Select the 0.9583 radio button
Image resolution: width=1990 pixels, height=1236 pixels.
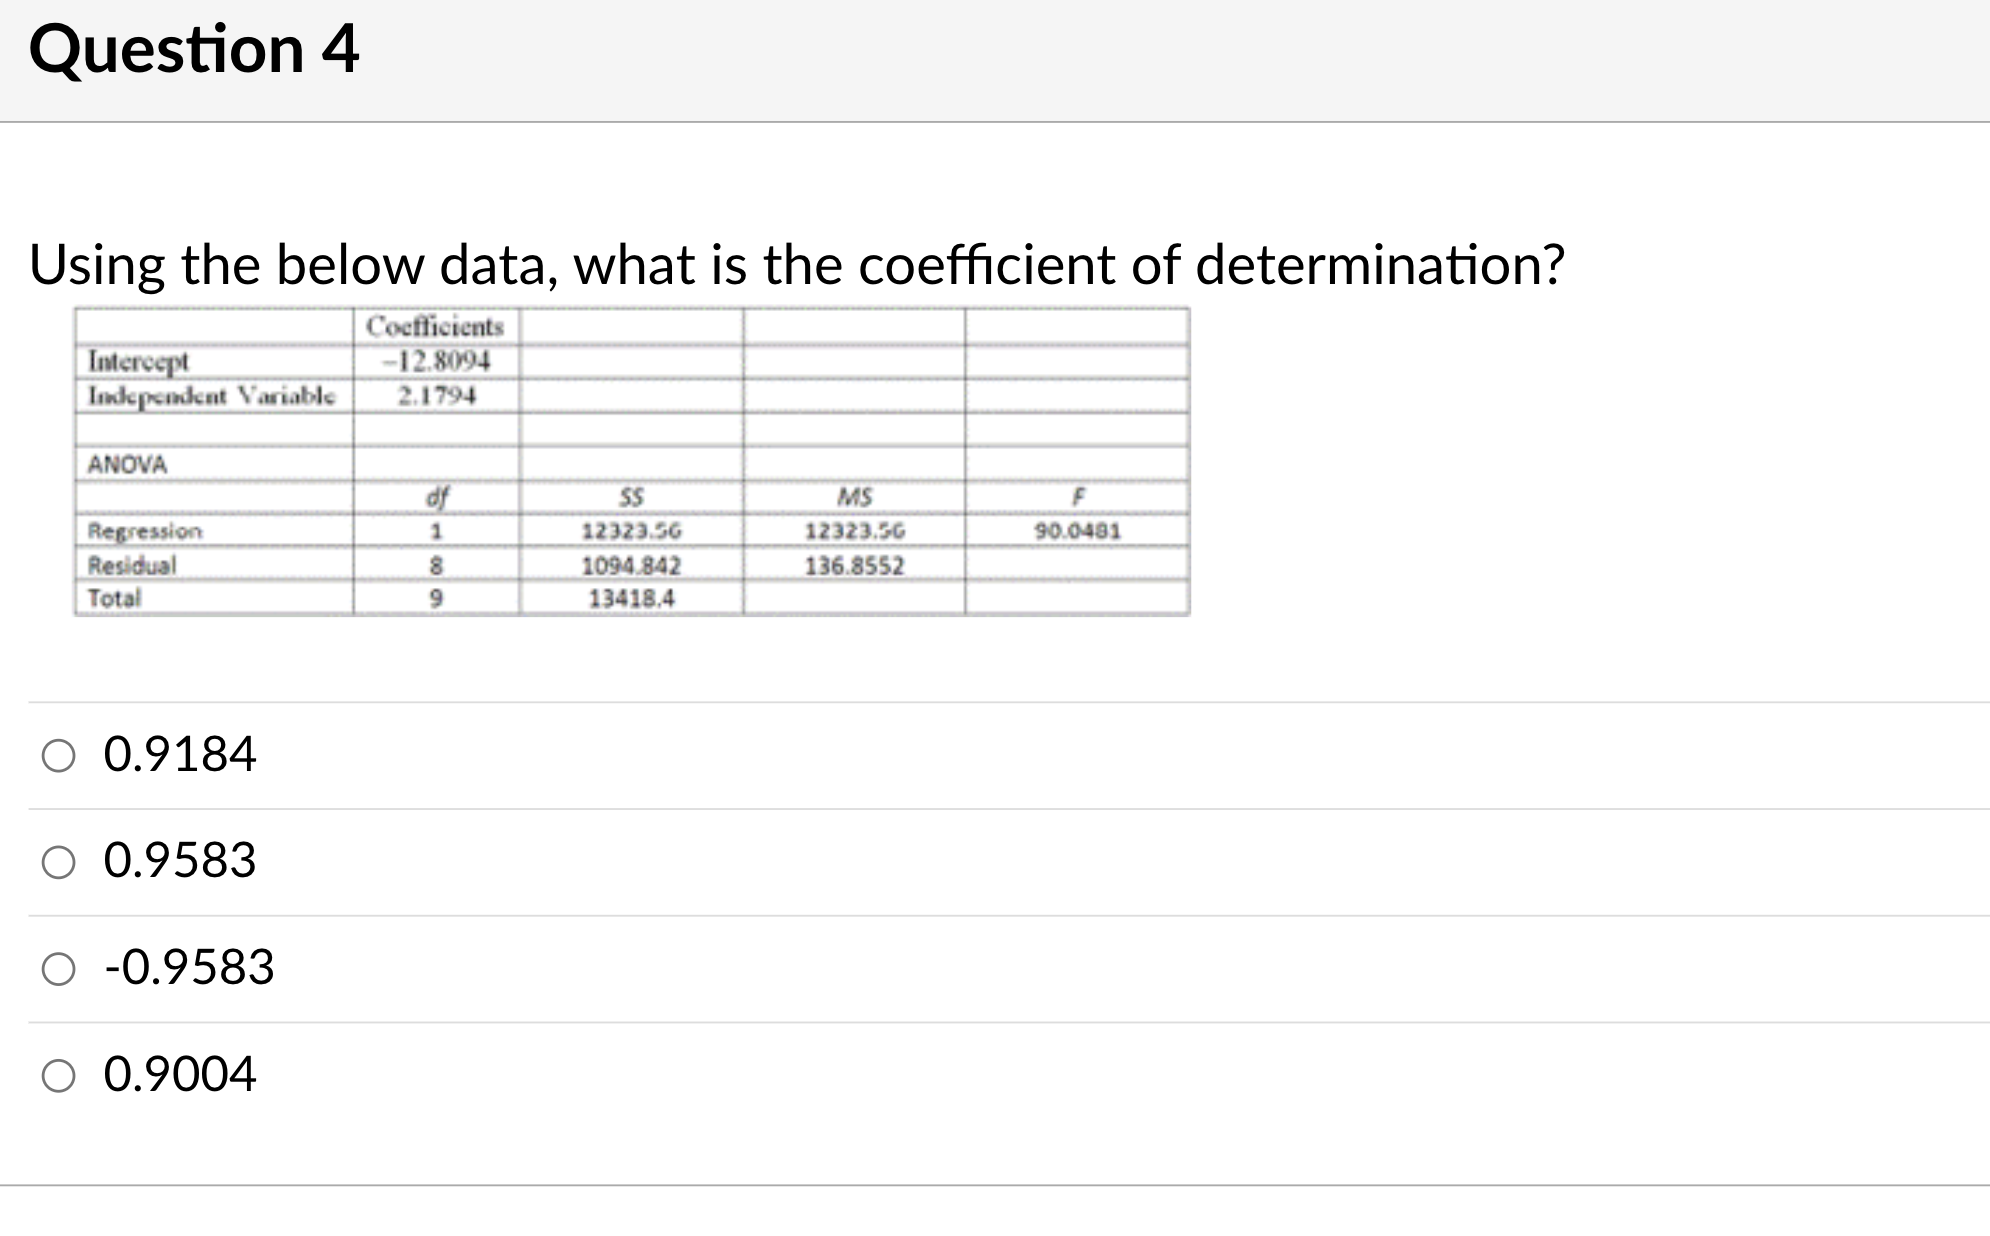tap(59, 862)
